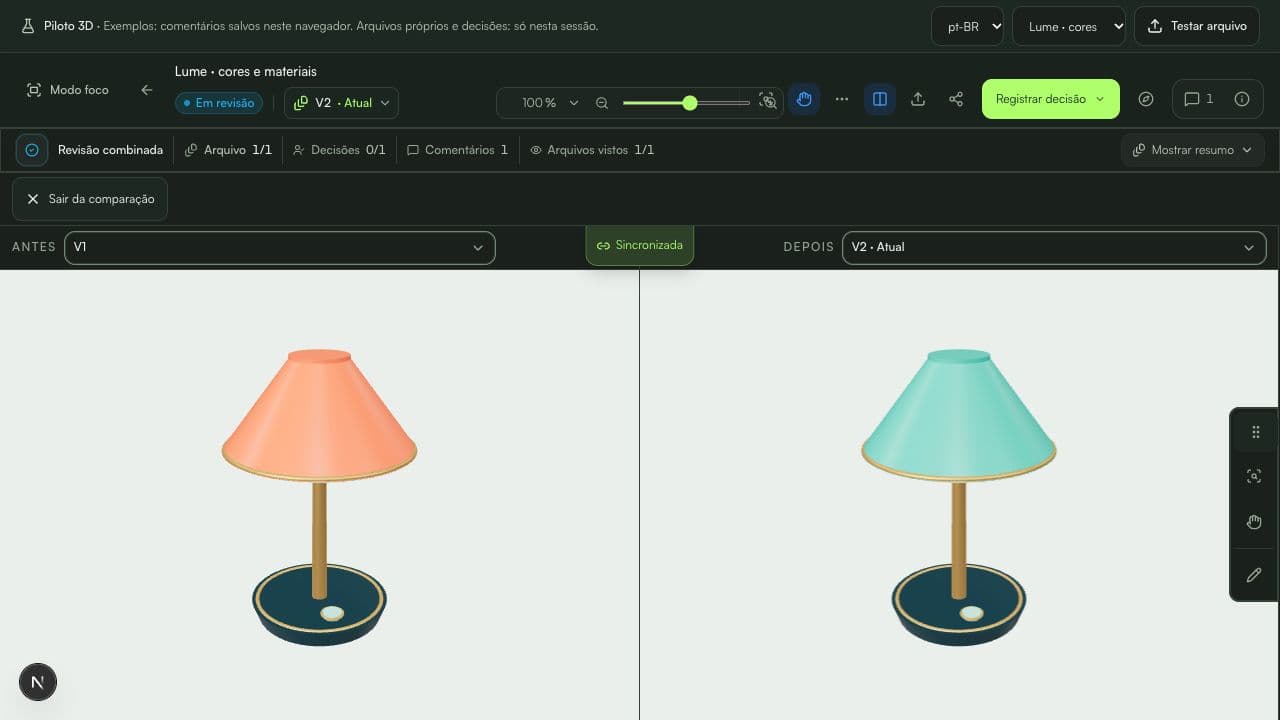Click the share icon
Image resolution: width=1280 pixels, height=720 pixels.
956,99
